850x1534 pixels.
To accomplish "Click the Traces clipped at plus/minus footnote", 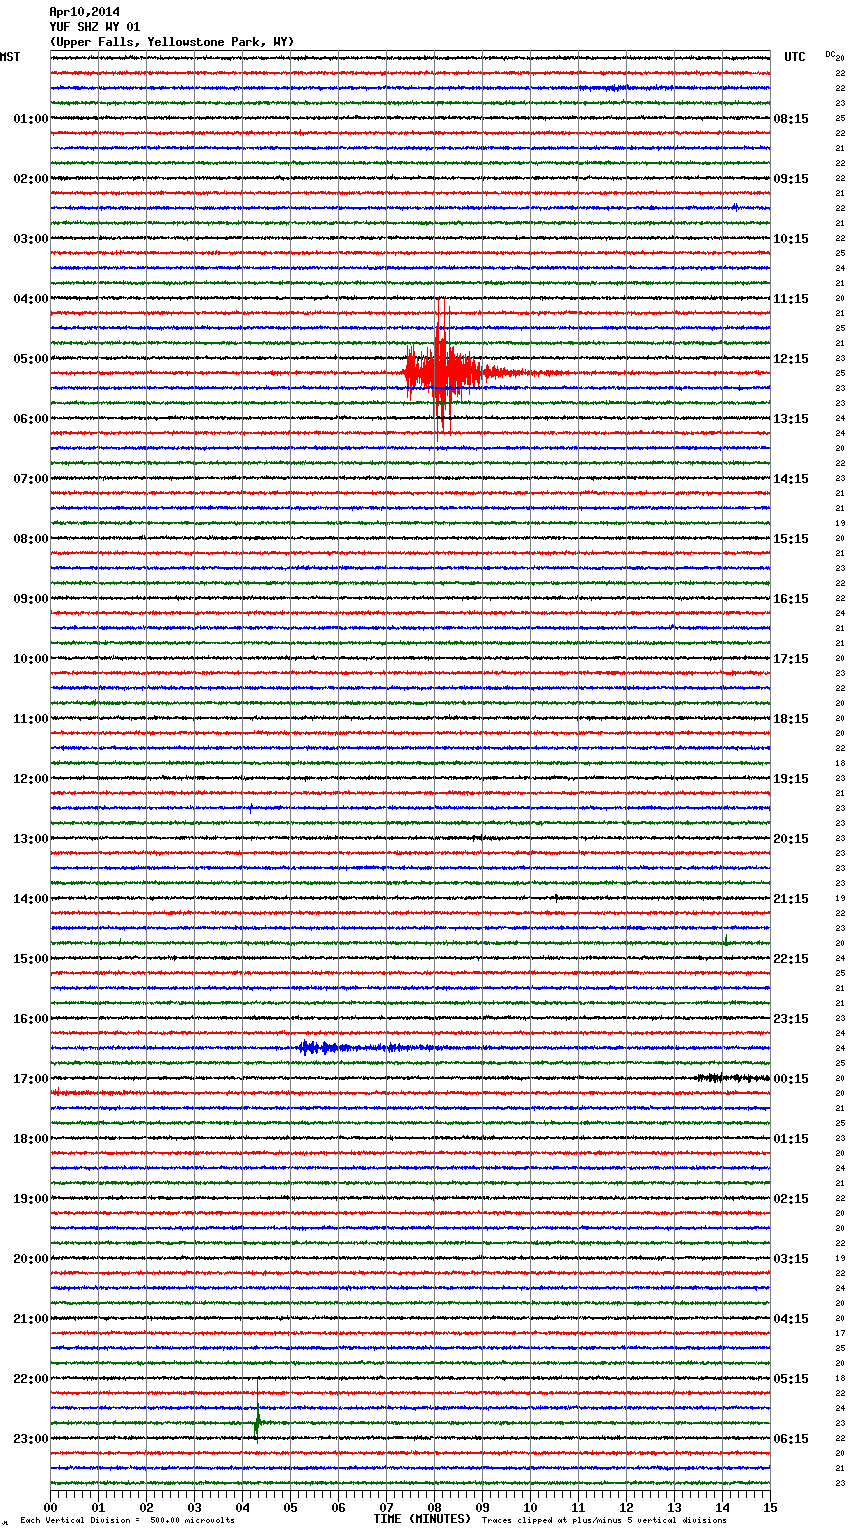I will click(x=604, y=1520).
